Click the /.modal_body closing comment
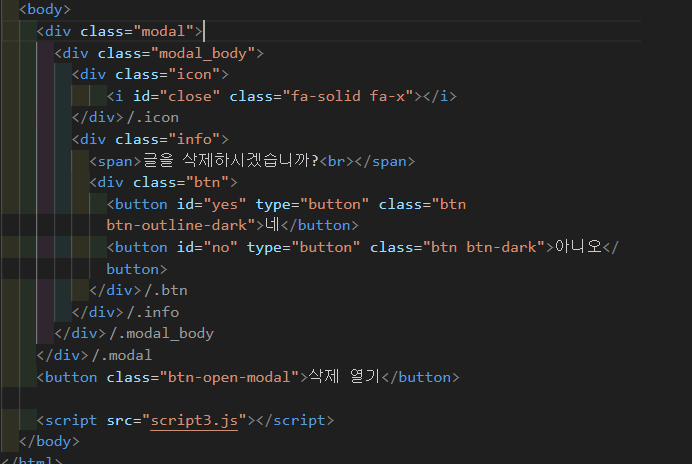 (162, 333)
